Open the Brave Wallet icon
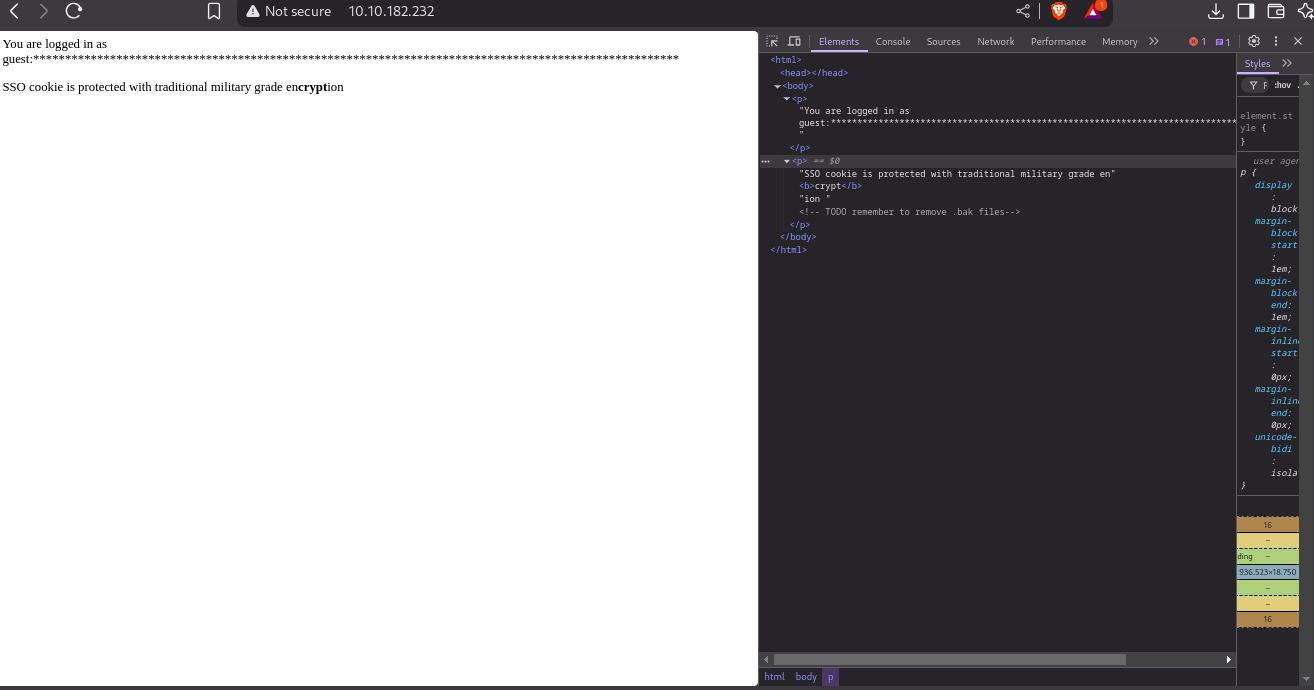The image size is (1314, 690). pos(1276,11)
